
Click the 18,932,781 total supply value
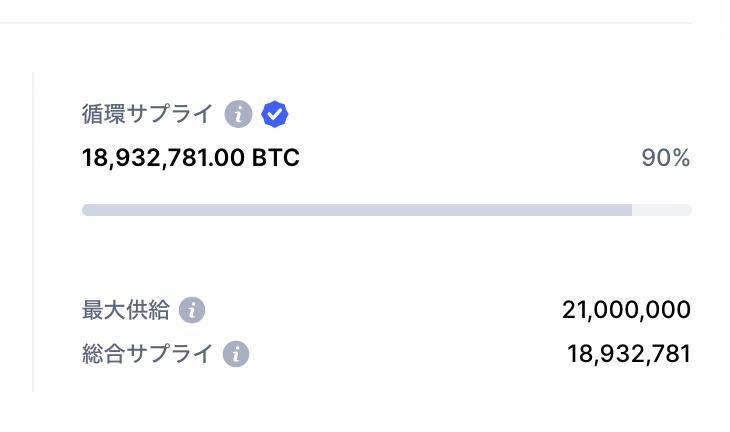[x=629, y=354]
